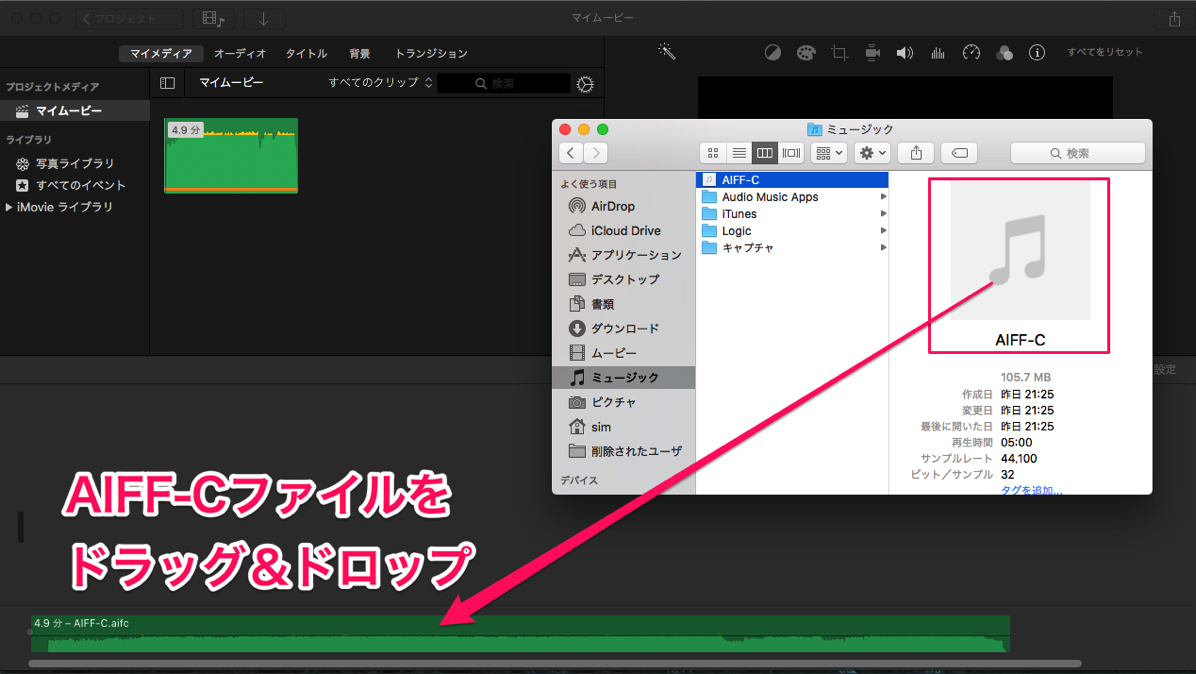
Task: Switch Finder to icon view
Action: (x=713, y=153)
